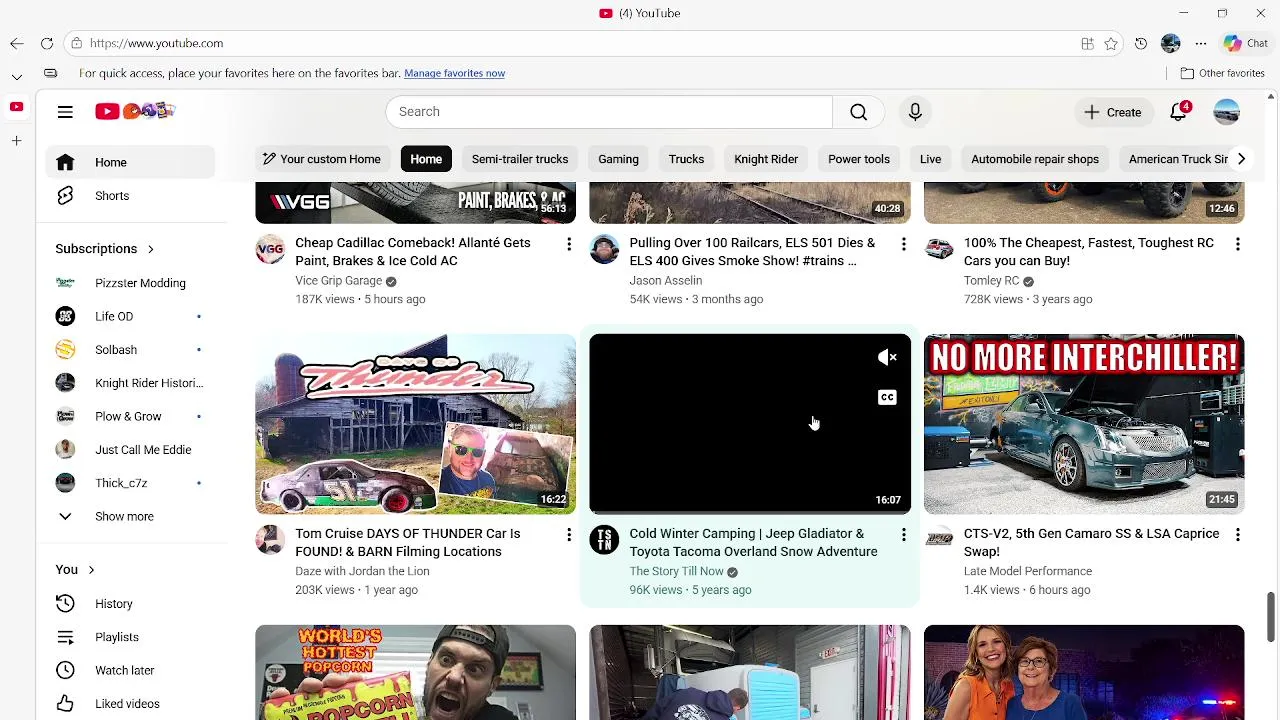Open more options for Cheapest RC Cars video
The height and width of the screenshot is (720, 1280).
(1237, 244)
